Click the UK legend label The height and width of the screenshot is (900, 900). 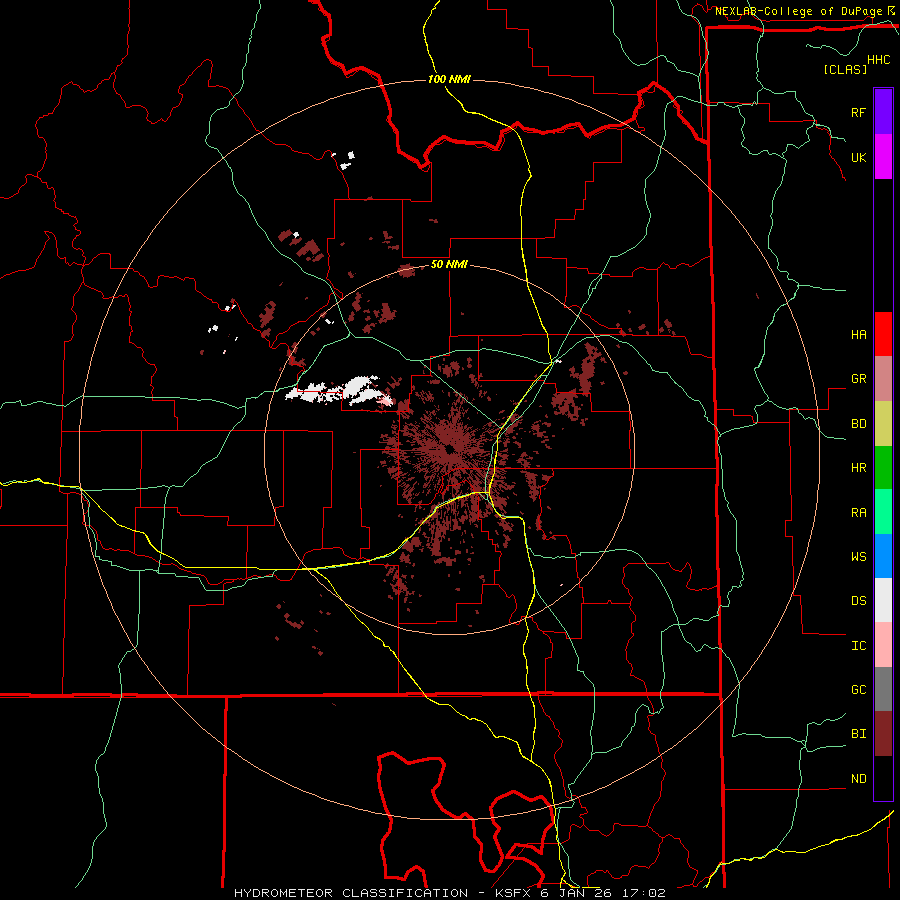point(858,157)
